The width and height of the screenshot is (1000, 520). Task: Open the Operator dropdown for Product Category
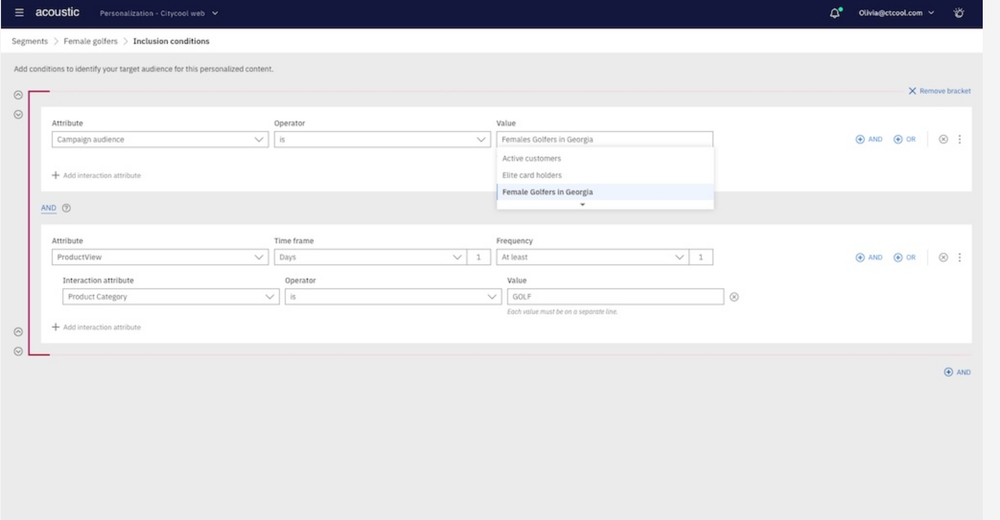coord(393,297)
